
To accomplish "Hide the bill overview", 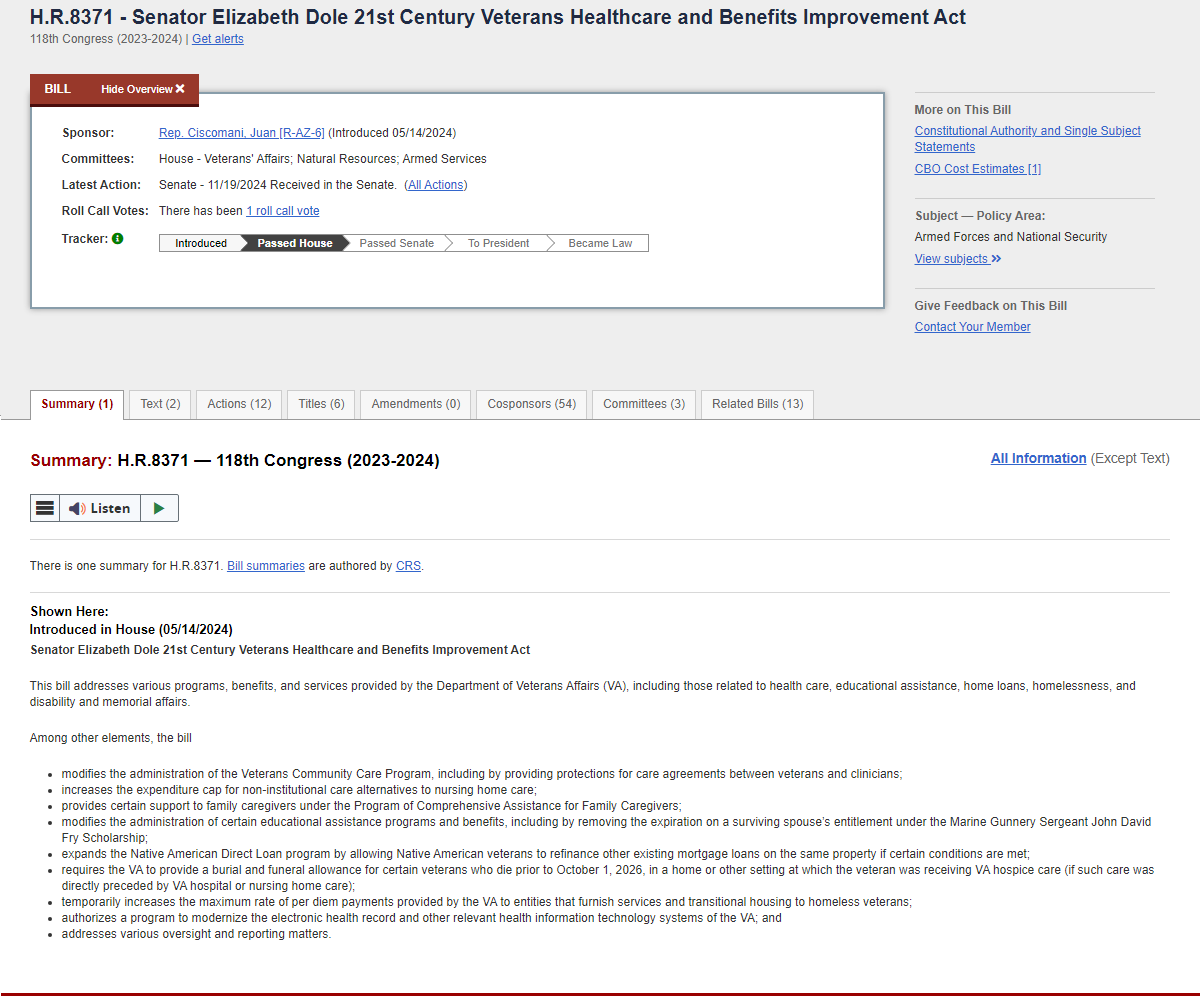I will pyautogui.click(x=143, y=89).
